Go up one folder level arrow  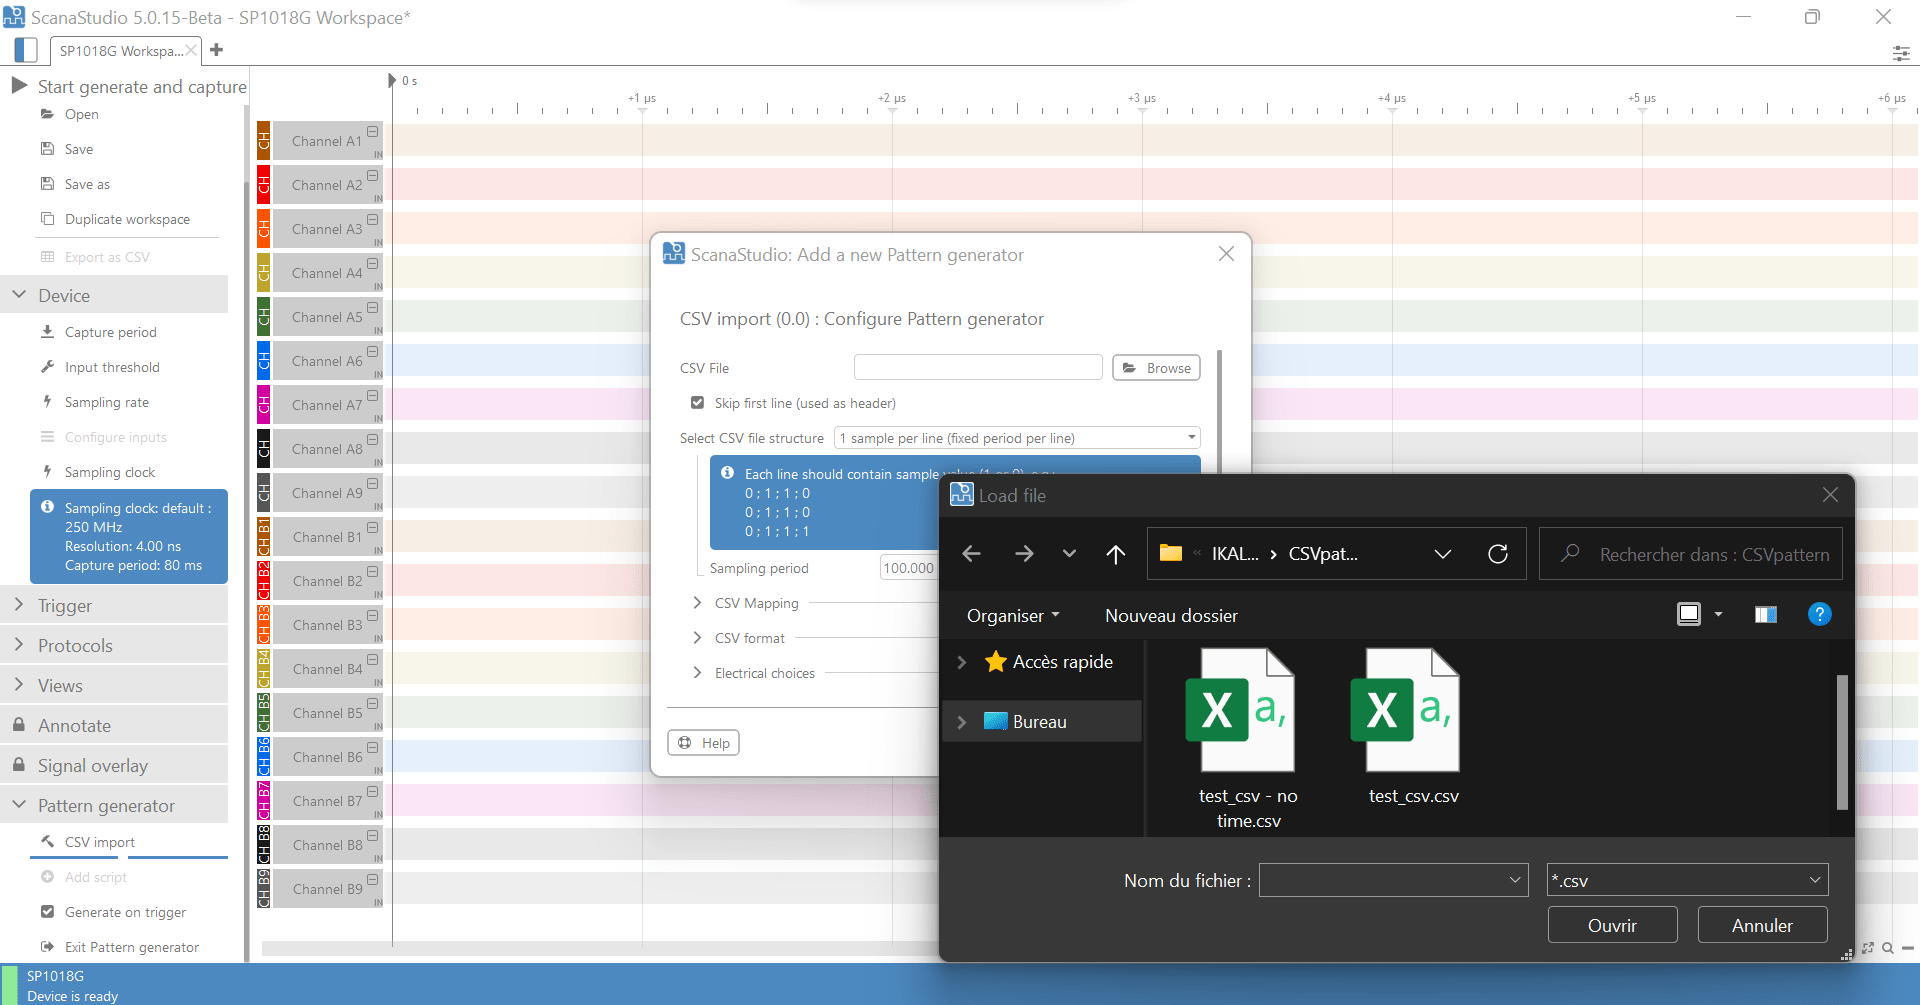click(x=1116, y=554)
